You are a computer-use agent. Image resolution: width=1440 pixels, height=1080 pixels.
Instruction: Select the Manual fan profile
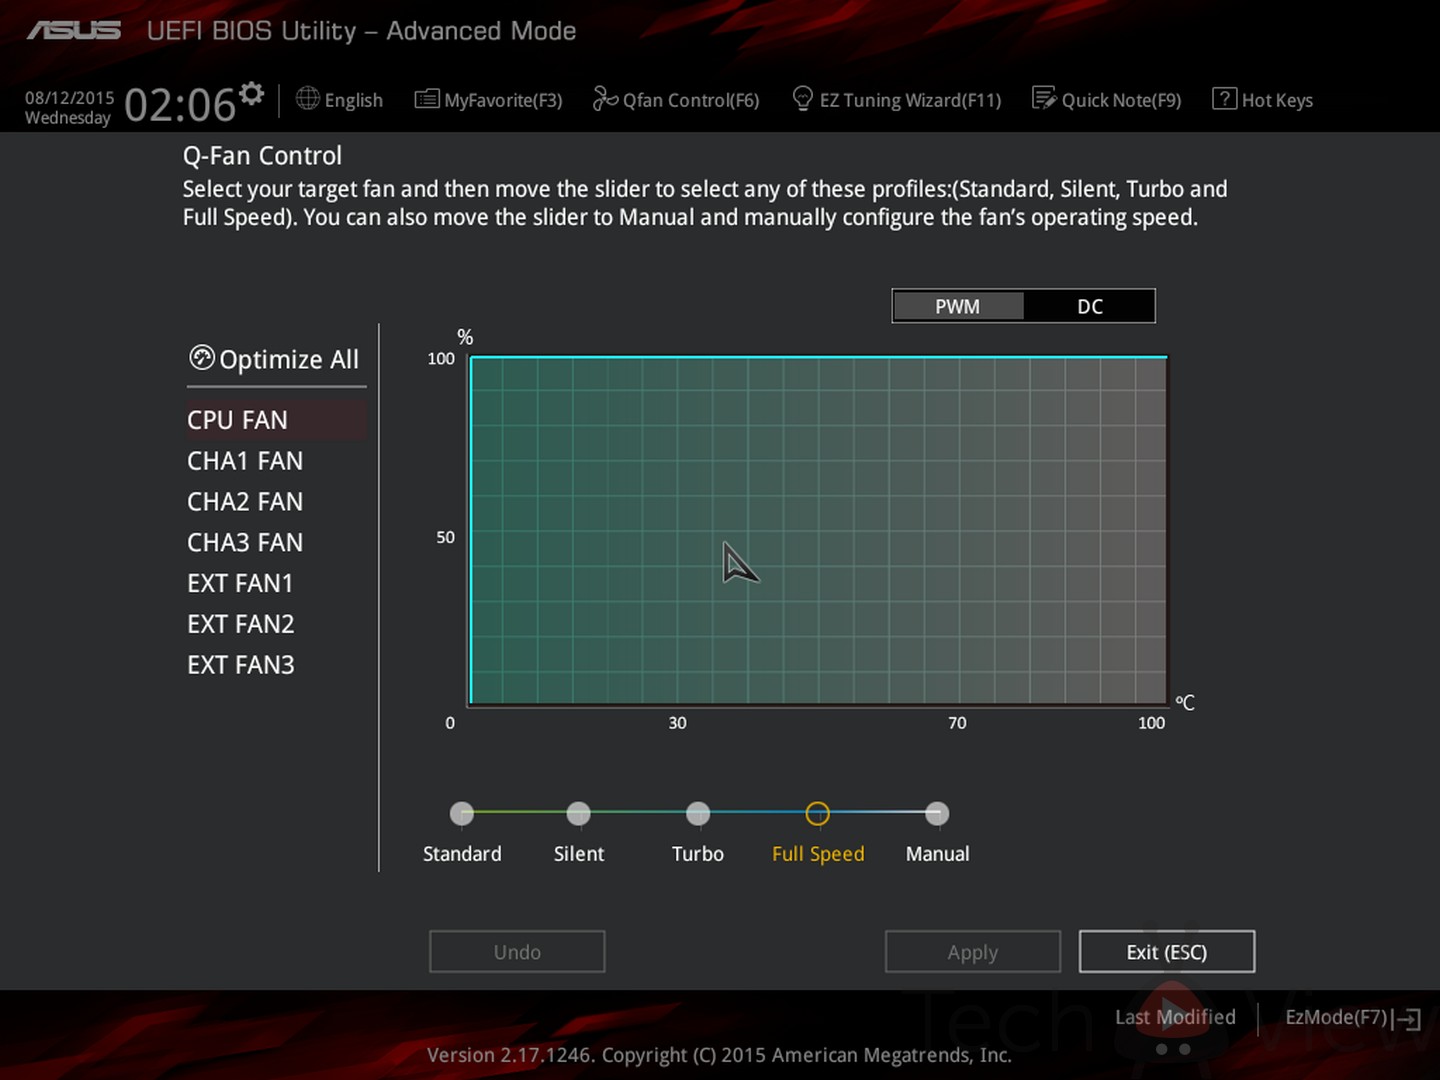tap(937, 814)
